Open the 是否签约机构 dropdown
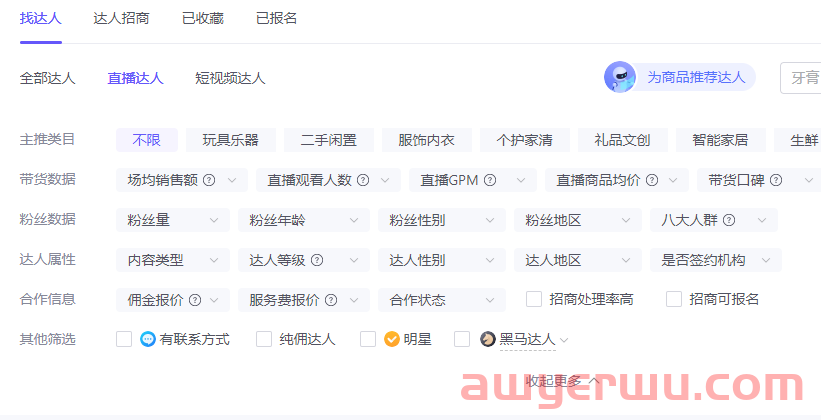This screenshot has width=821, height=420. (716, 260)
